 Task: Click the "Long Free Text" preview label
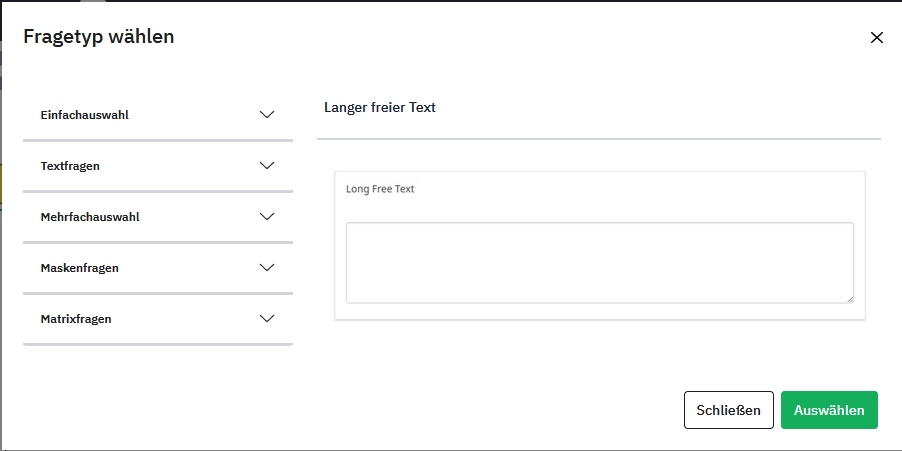coord(380,189)
